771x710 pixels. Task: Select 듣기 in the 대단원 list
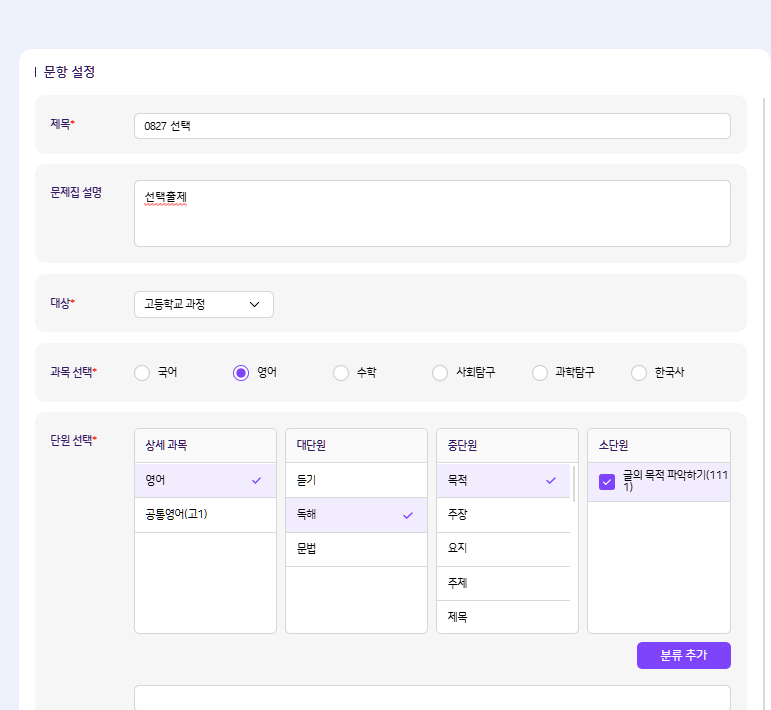[x=356, y=480]
